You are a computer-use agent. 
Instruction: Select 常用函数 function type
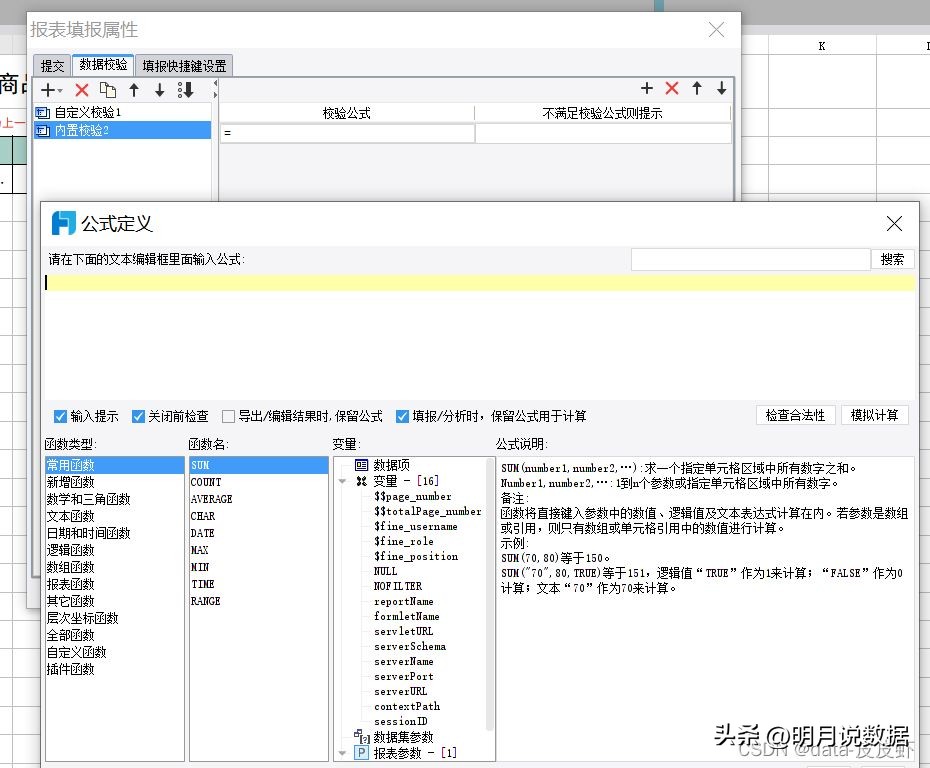click(114, 465)
